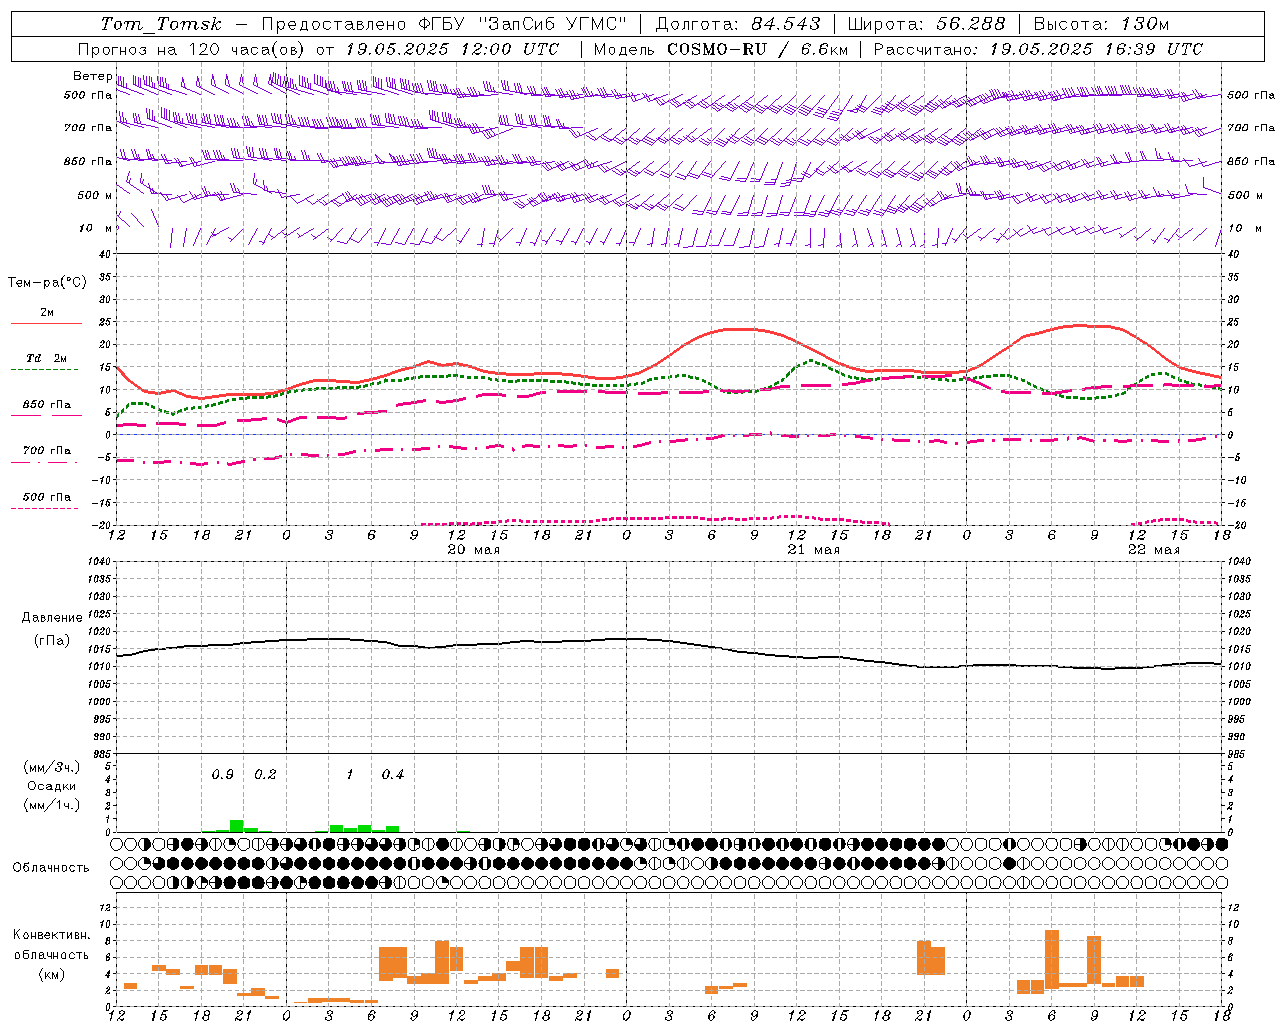Select the Прогноз на 120 часа(ов) text
Viewport: 1280px width, 1024px height.
point(192,49)
